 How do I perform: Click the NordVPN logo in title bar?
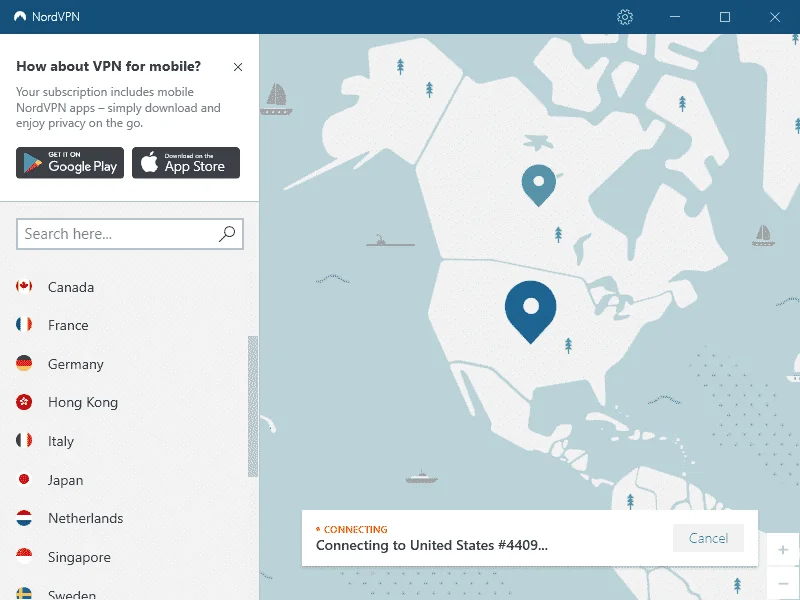pos(20,16)
